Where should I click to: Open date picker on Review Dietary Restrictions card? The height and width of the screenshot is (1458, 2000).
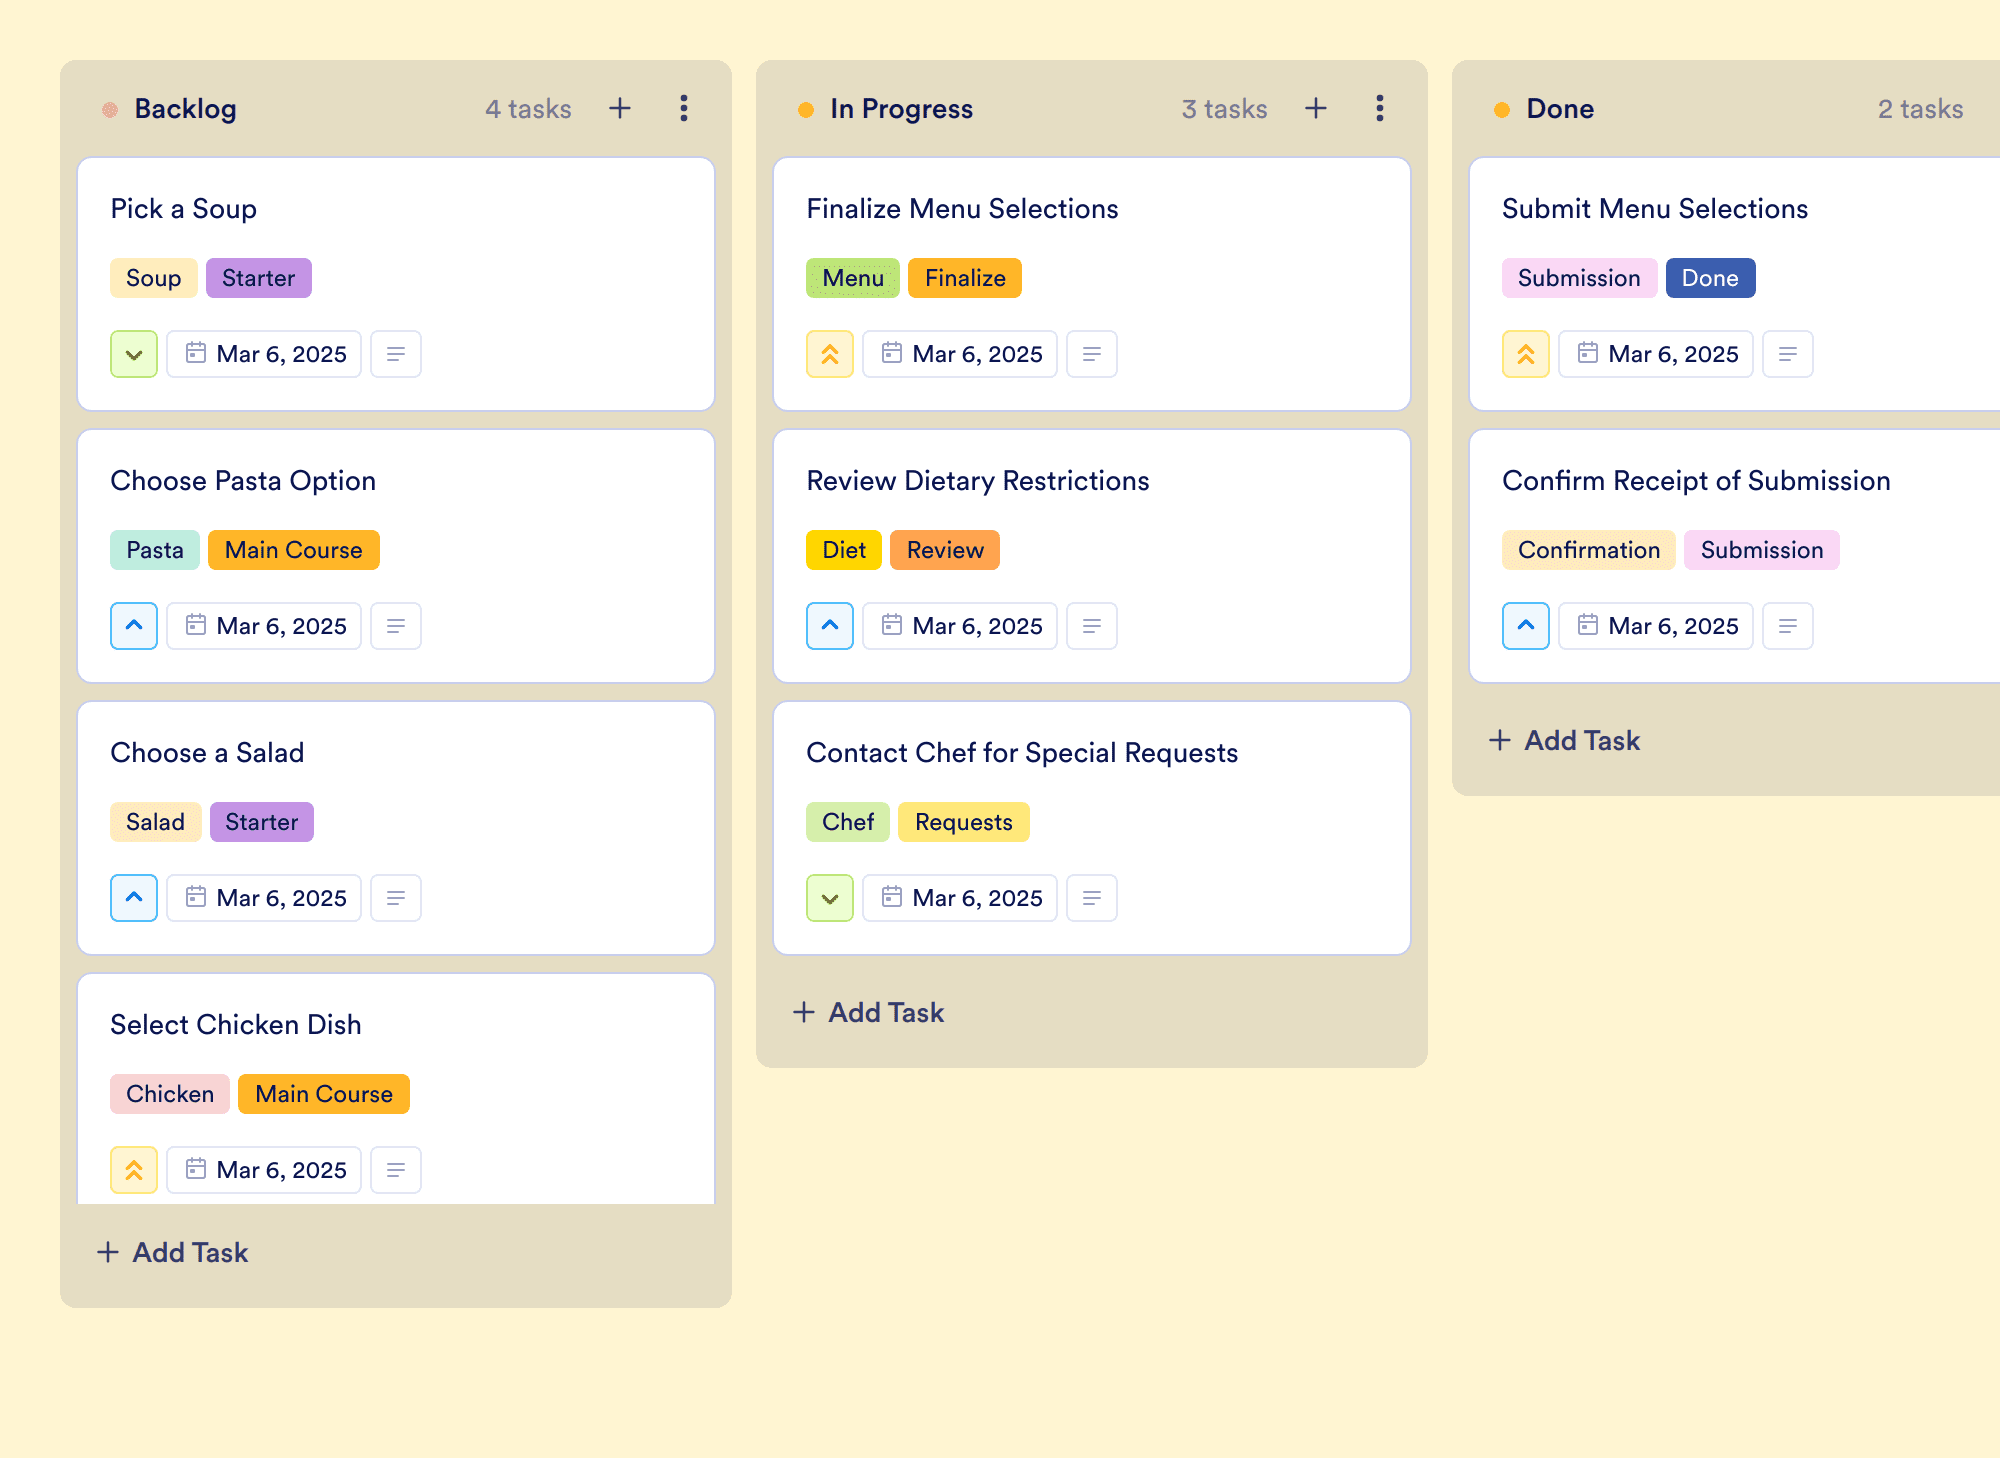(960, 626)
